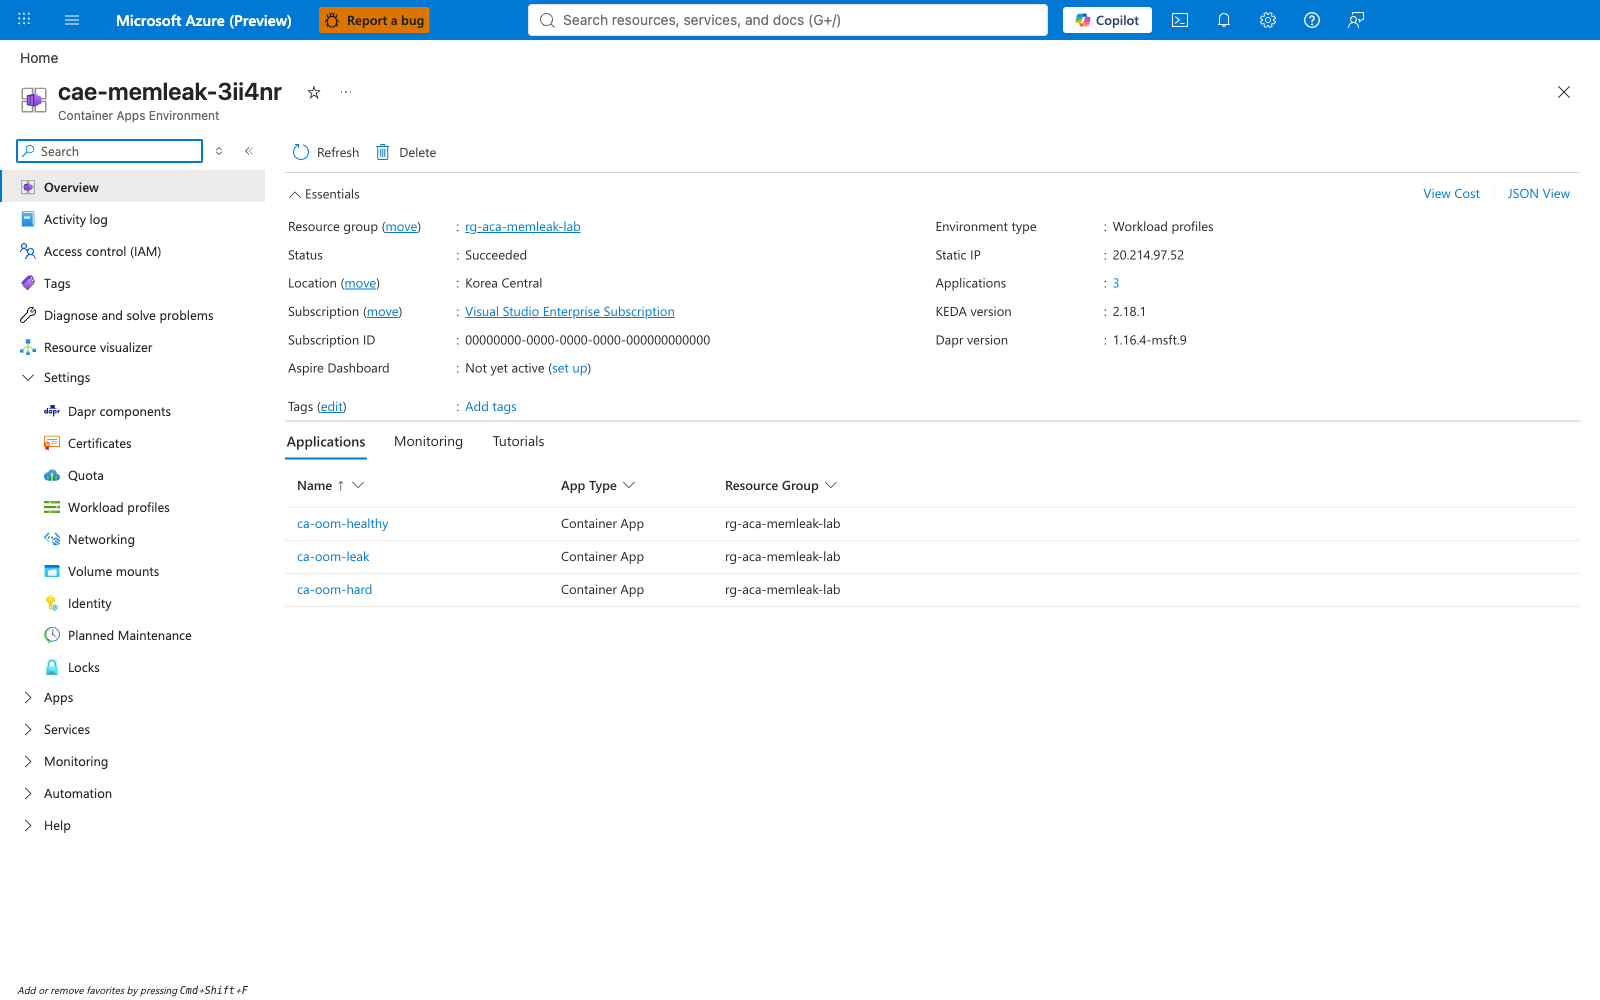Click the Refresh toolbar button
This screenshot has height=1000, width=1600.
pyautogui.click(x=326, y=152)
